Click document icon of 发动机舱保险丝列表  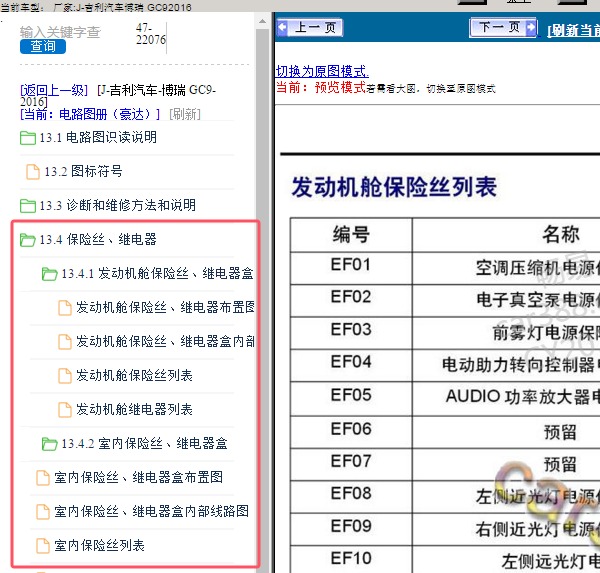(x=65, y=376)
